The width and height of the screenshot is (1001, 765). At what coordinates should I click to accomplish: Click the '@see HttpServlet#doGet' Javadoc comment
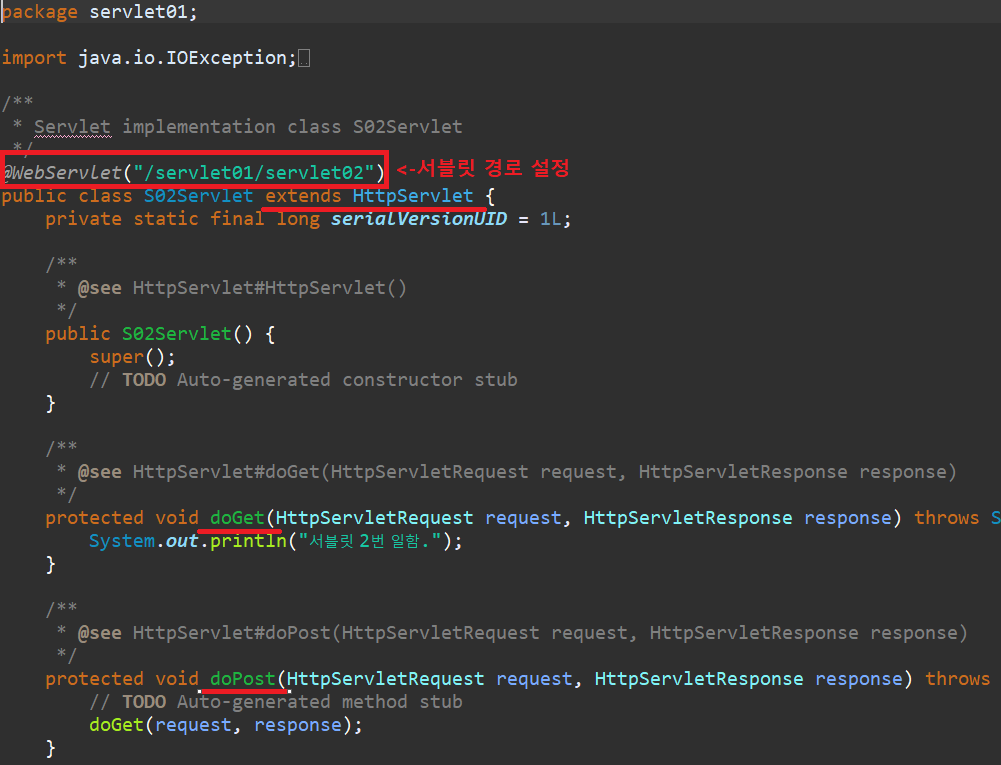pos(517,472)
